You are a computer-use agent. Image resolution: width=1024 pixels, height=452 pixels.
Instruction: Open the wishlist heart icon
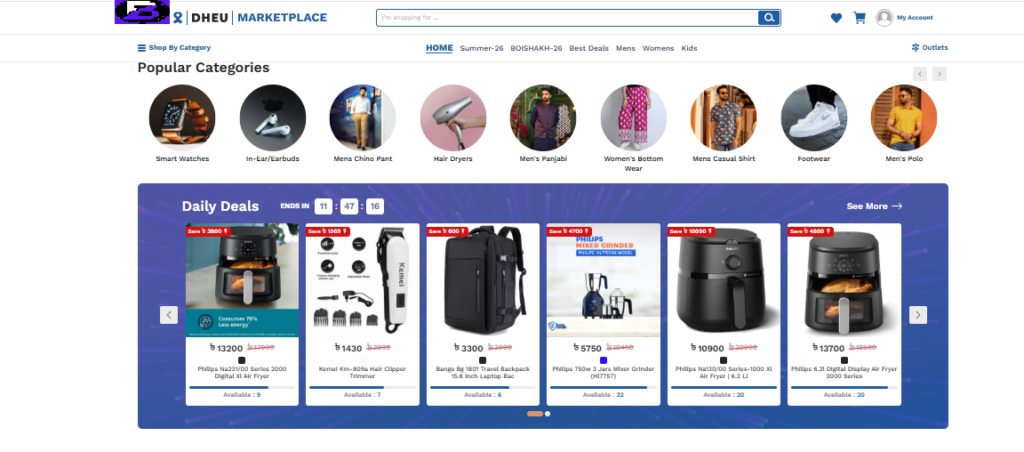tap(836, 18)
